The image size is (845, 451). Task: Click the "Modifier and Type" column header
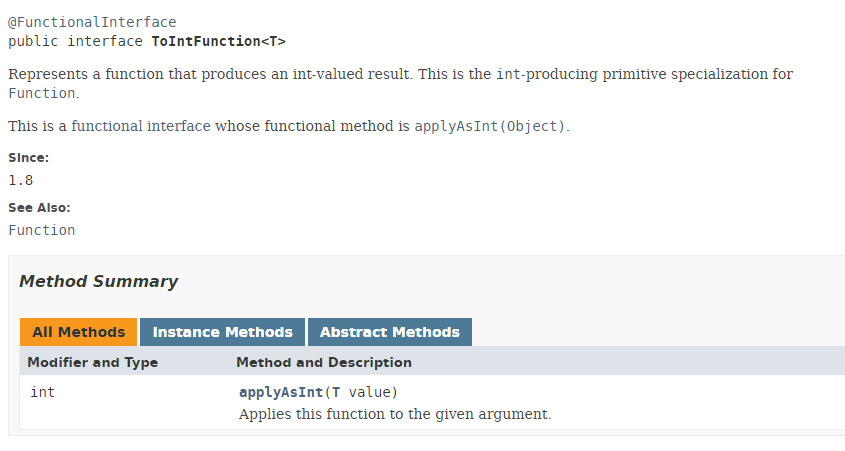[x=92, y=362]
